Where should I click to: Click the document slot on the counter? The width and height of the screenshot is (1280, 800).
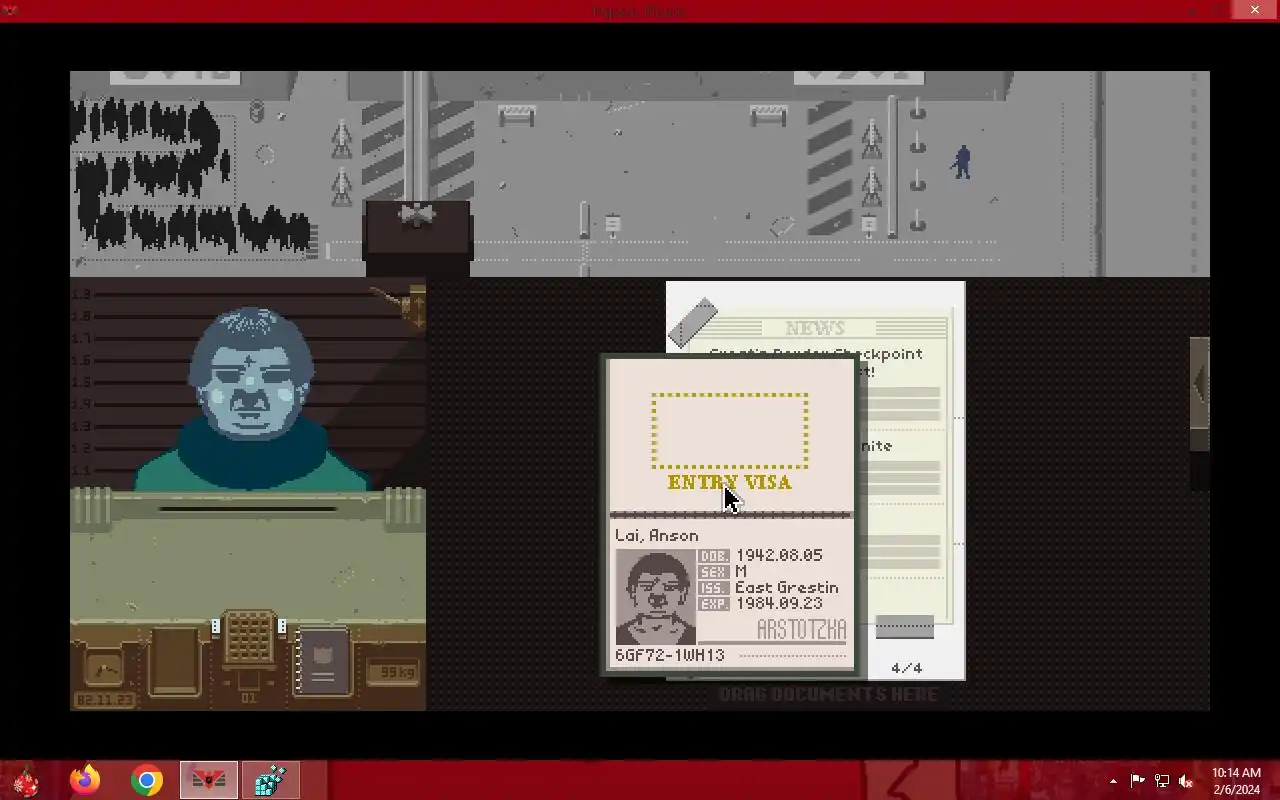coord(248,508)
